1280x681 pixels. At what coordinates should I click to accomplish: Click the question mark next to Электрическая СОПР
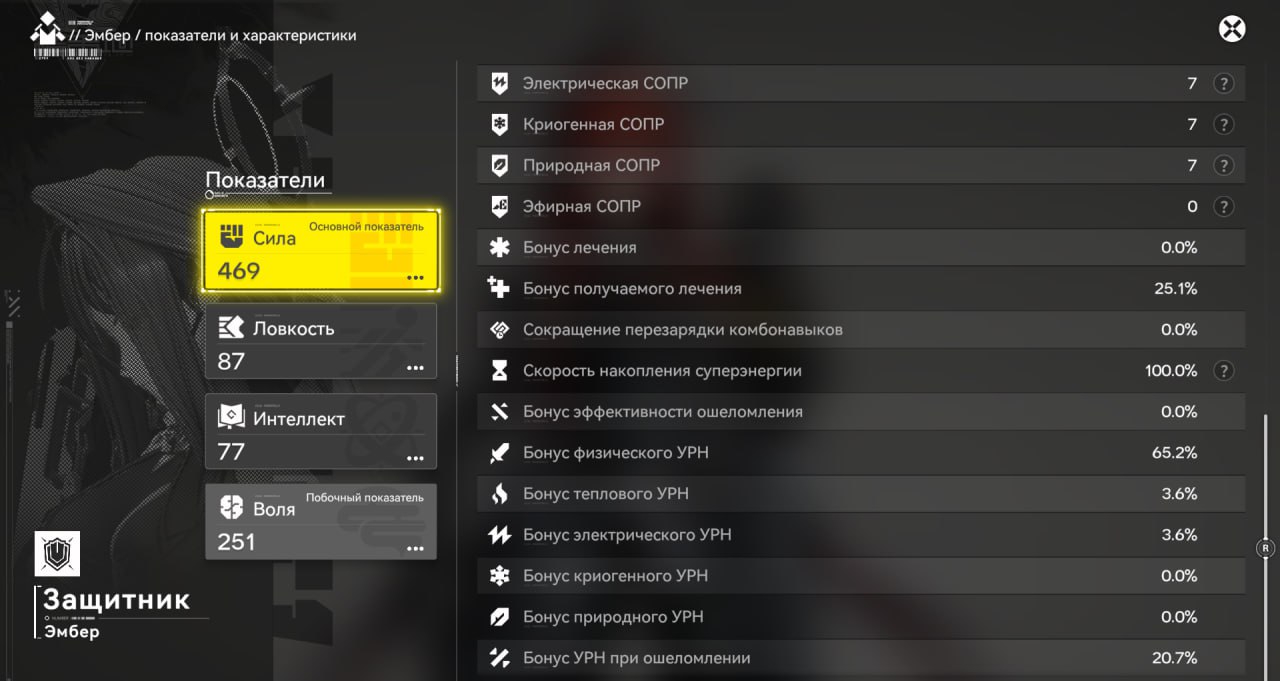1222,84
